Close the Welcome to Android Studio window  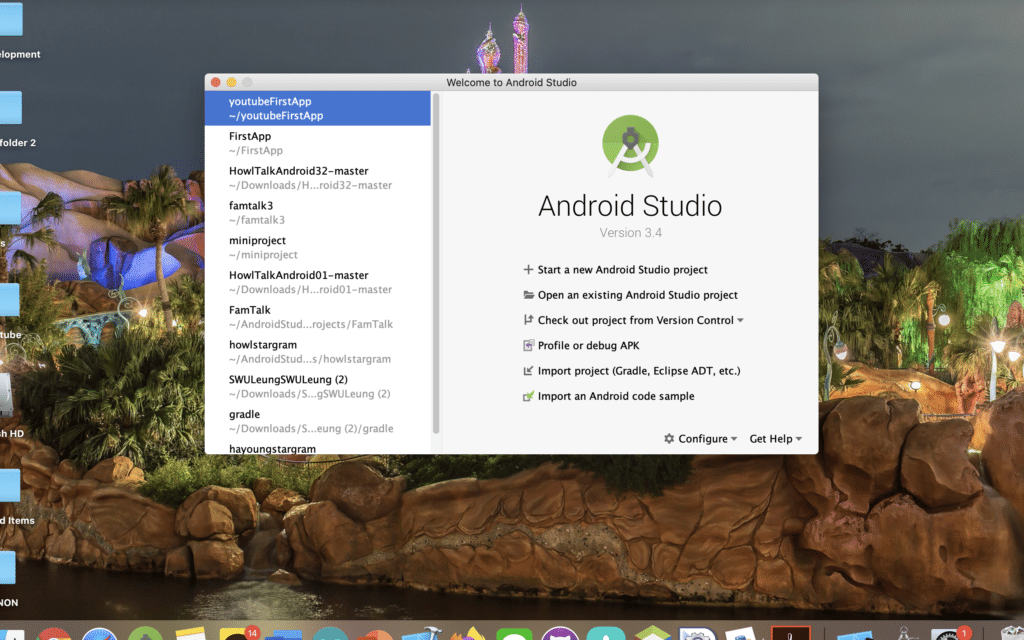[x=216, y=82]
